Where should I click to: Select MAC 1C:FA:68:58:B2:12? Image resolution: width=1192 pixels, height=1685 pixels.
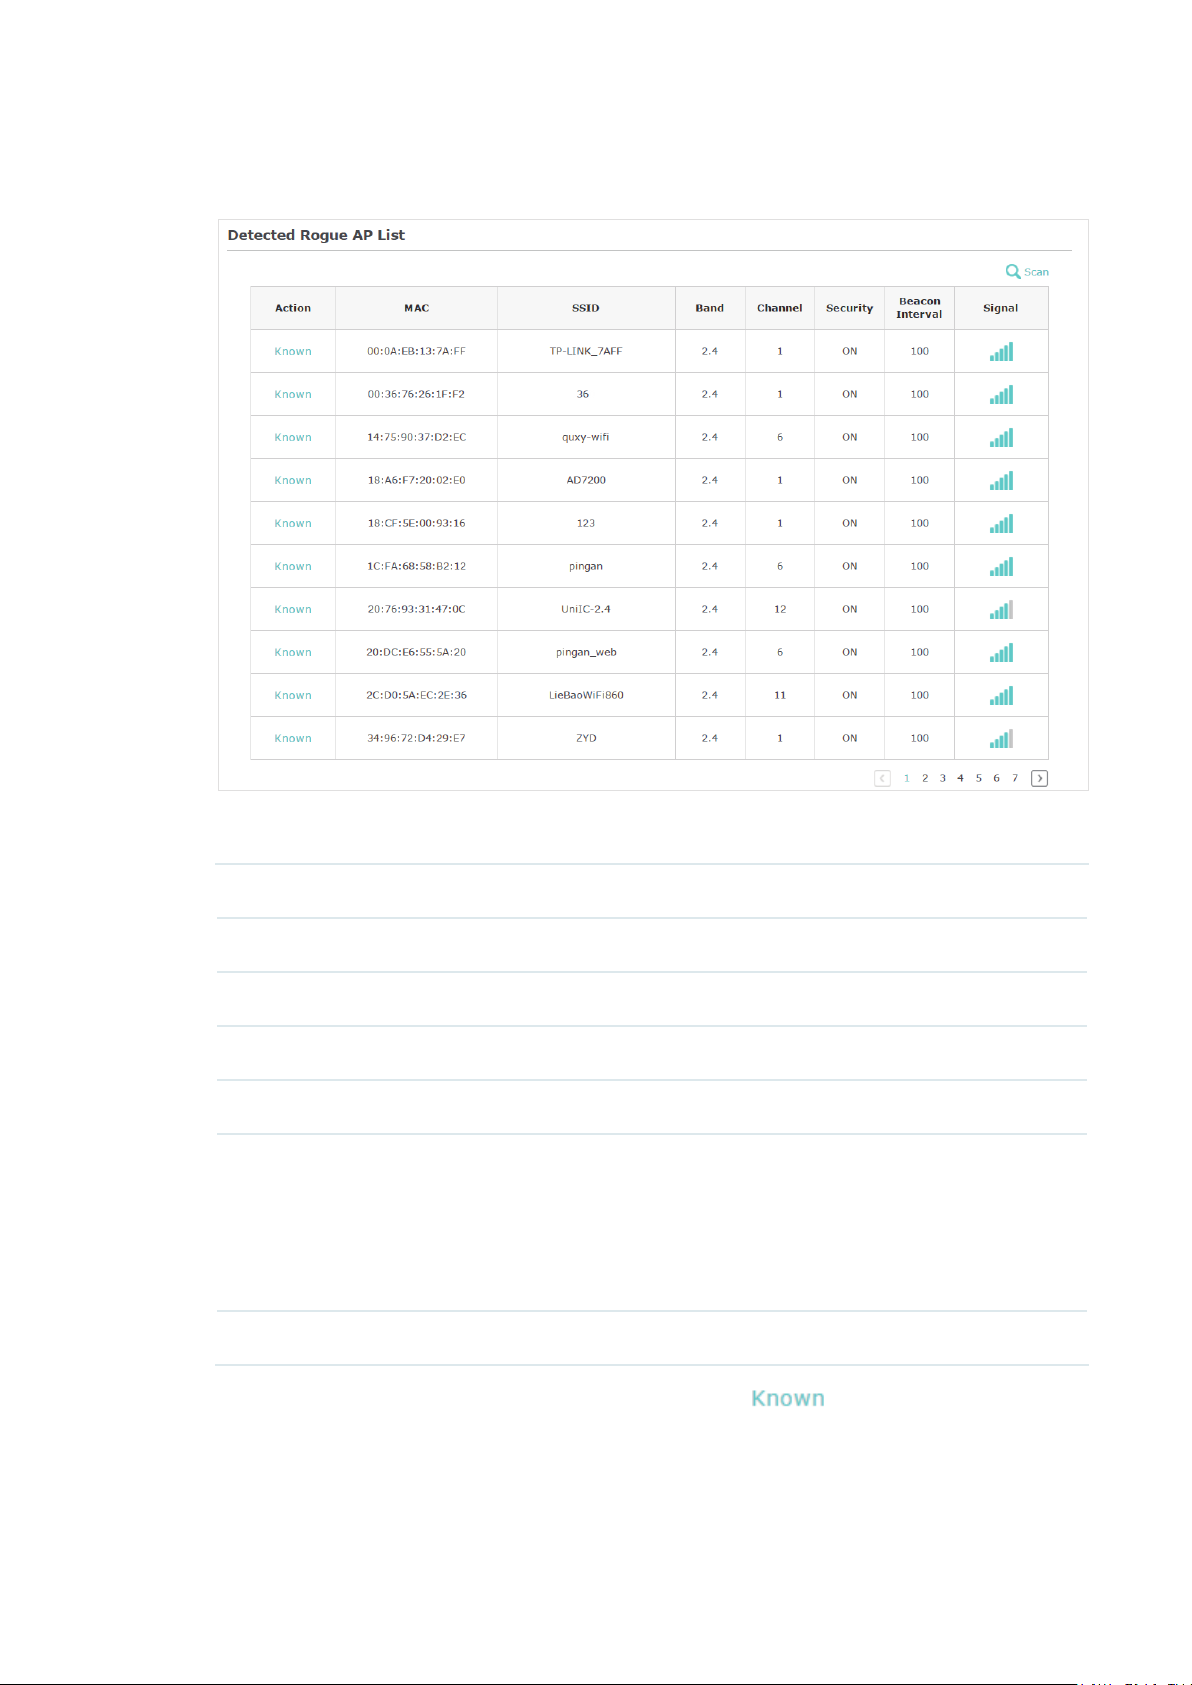tap(416, 566)
